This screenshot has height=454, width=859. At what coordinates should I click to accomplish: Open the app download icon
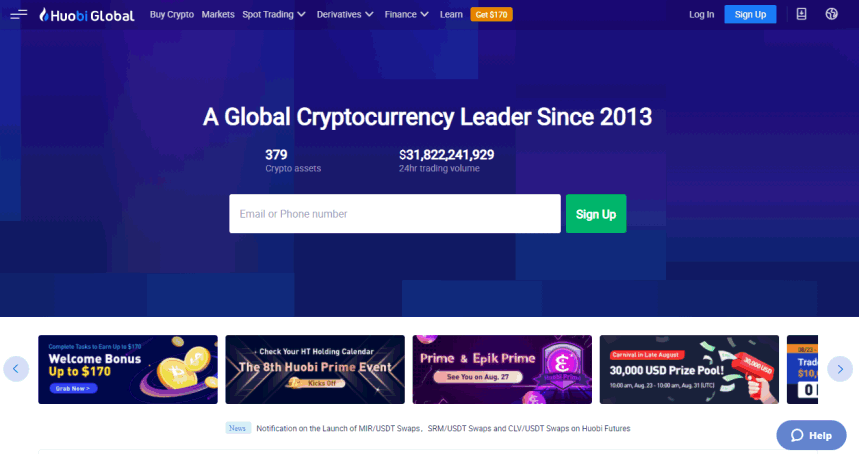click(x=801, y=14)
